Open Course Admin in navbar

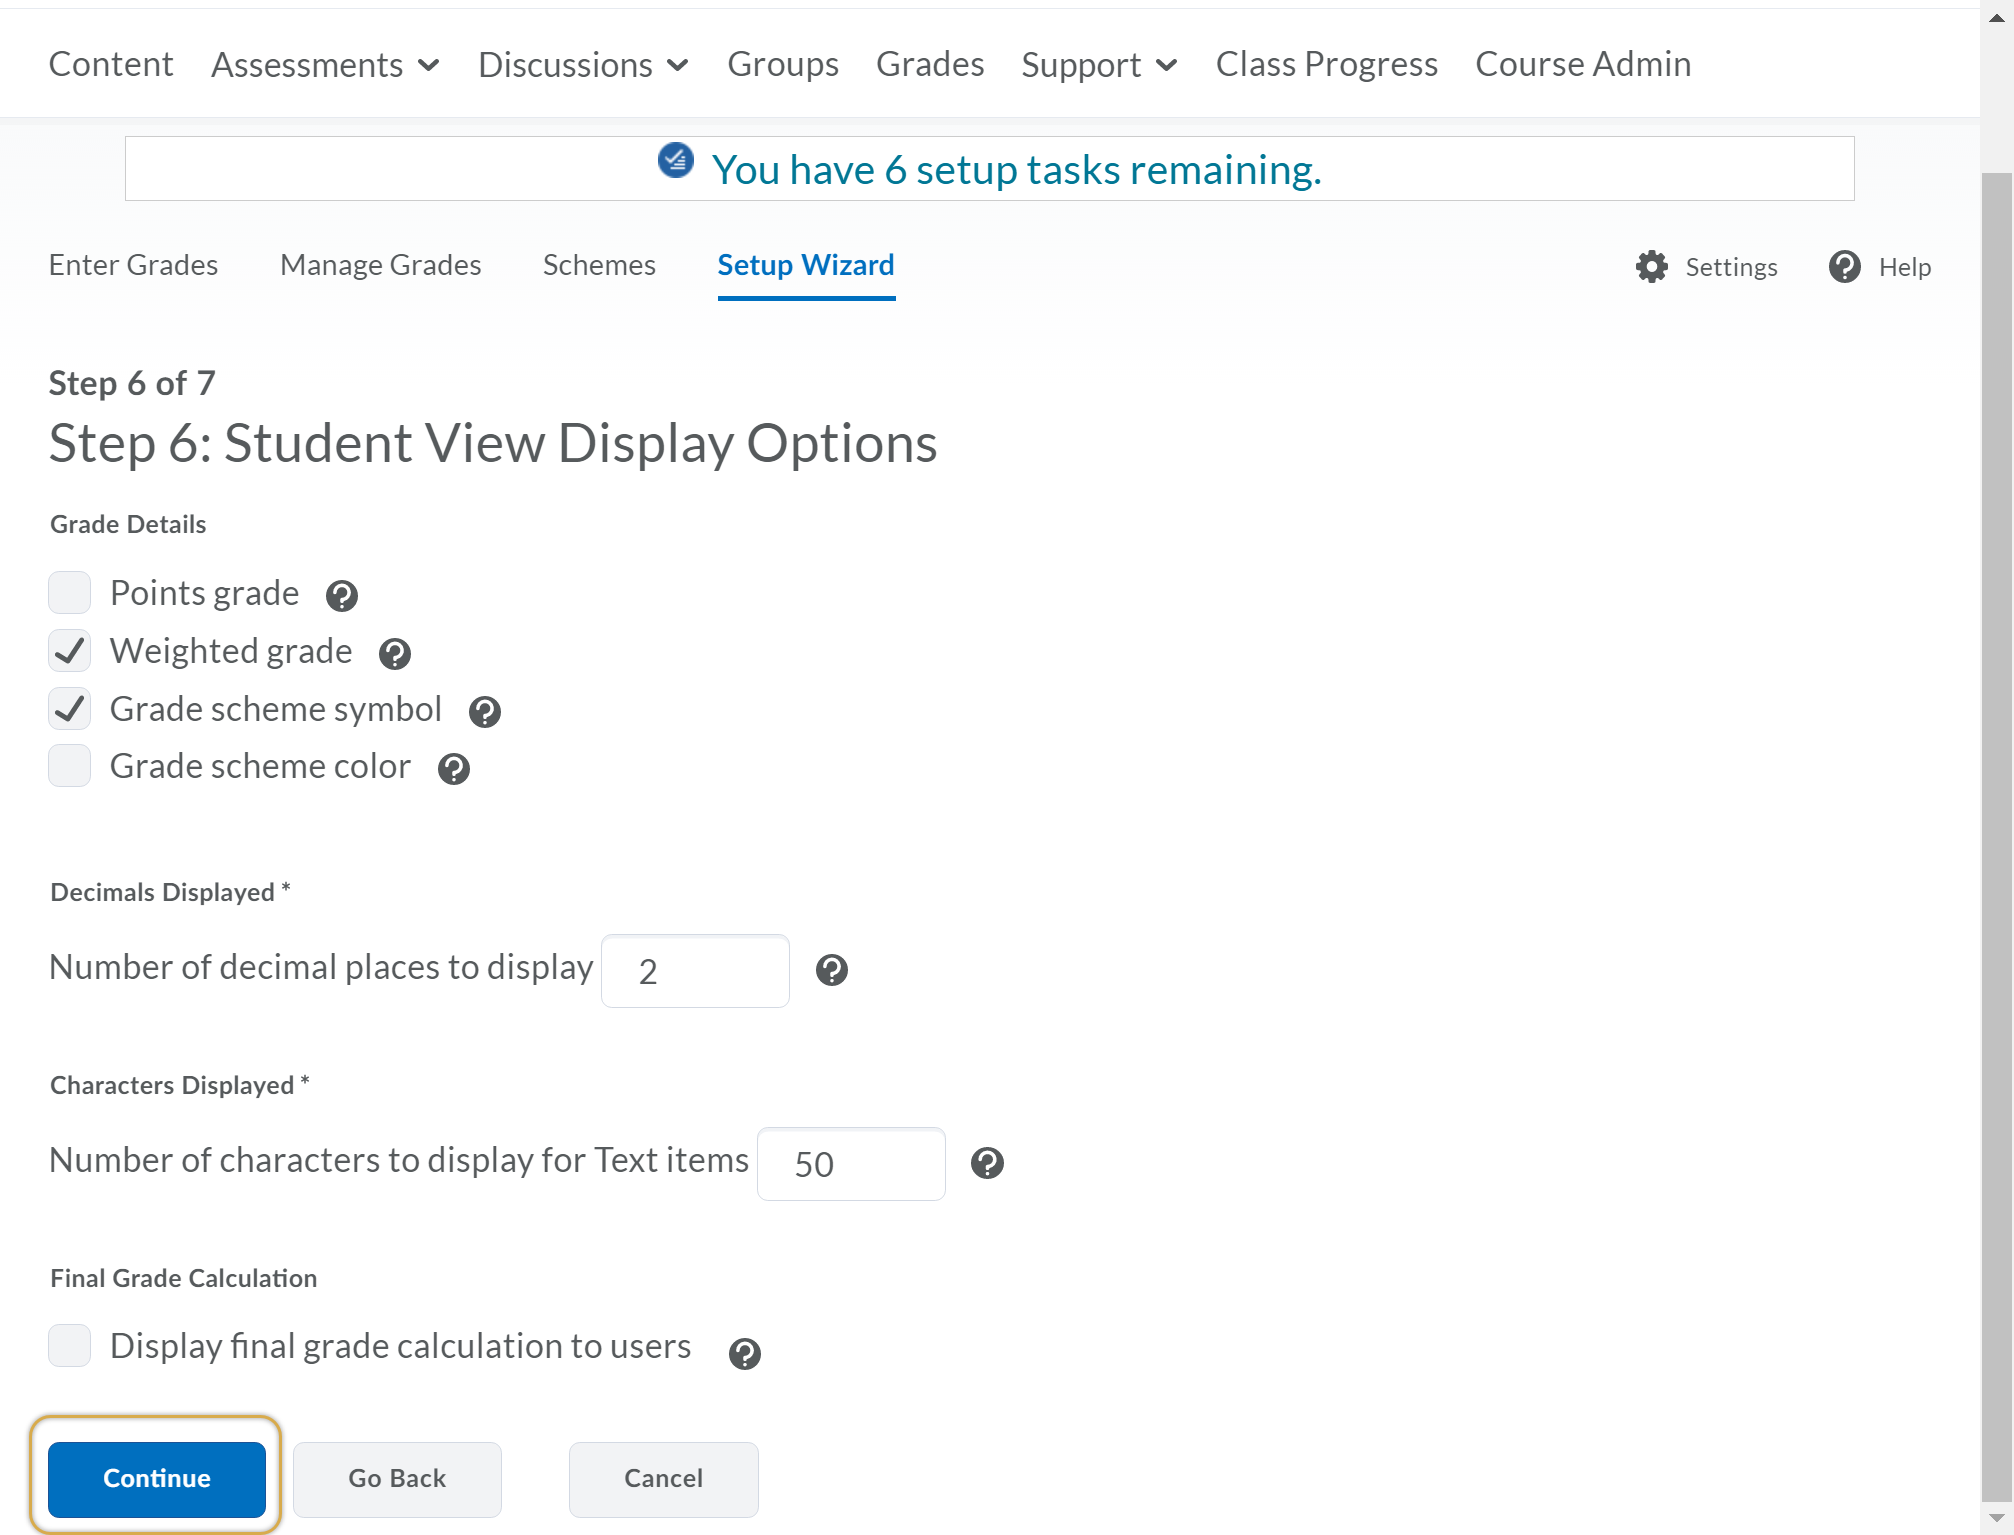tap(1583, 64)
